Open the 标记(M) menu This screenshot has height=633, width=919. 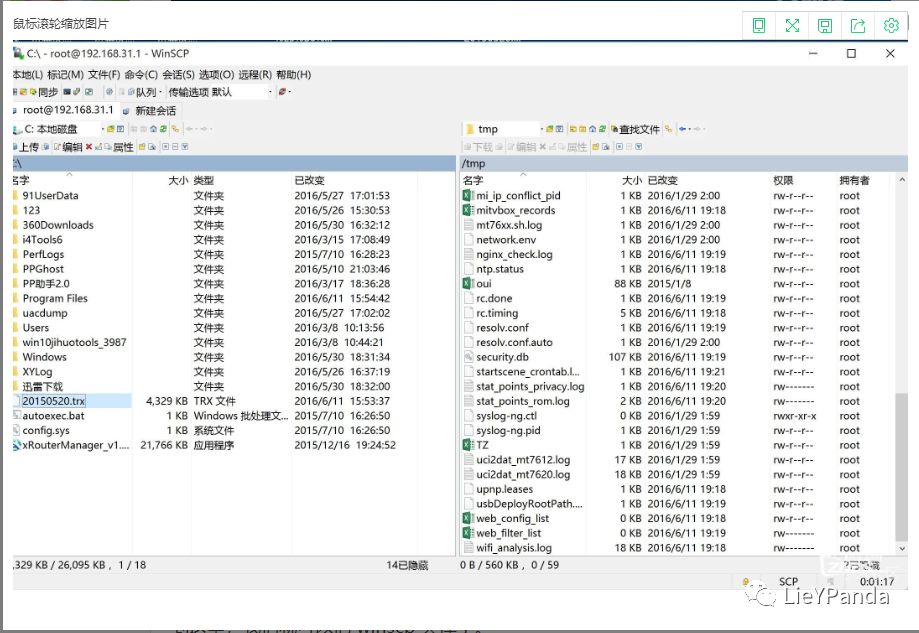tap(65, 74)
